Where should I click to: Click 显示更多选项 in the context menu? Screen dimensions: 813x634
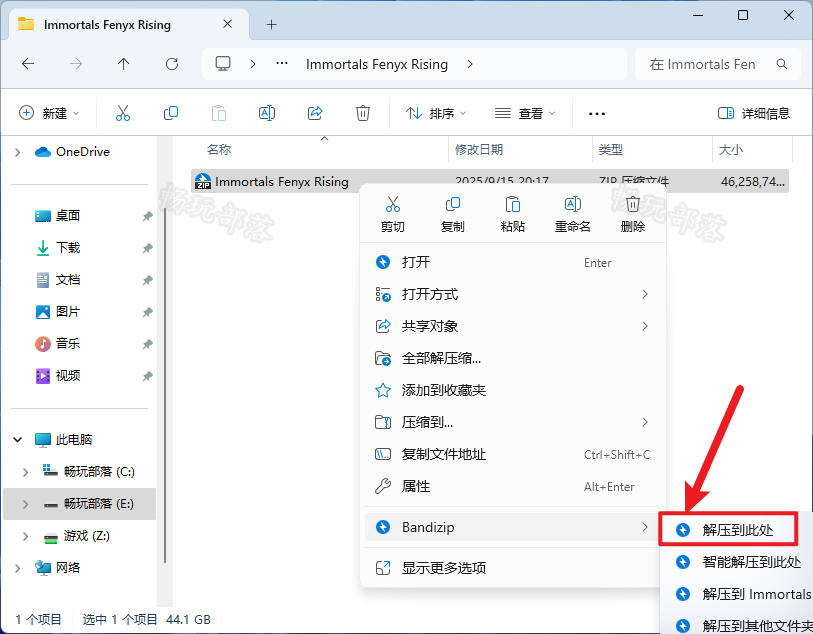point(513,568)
